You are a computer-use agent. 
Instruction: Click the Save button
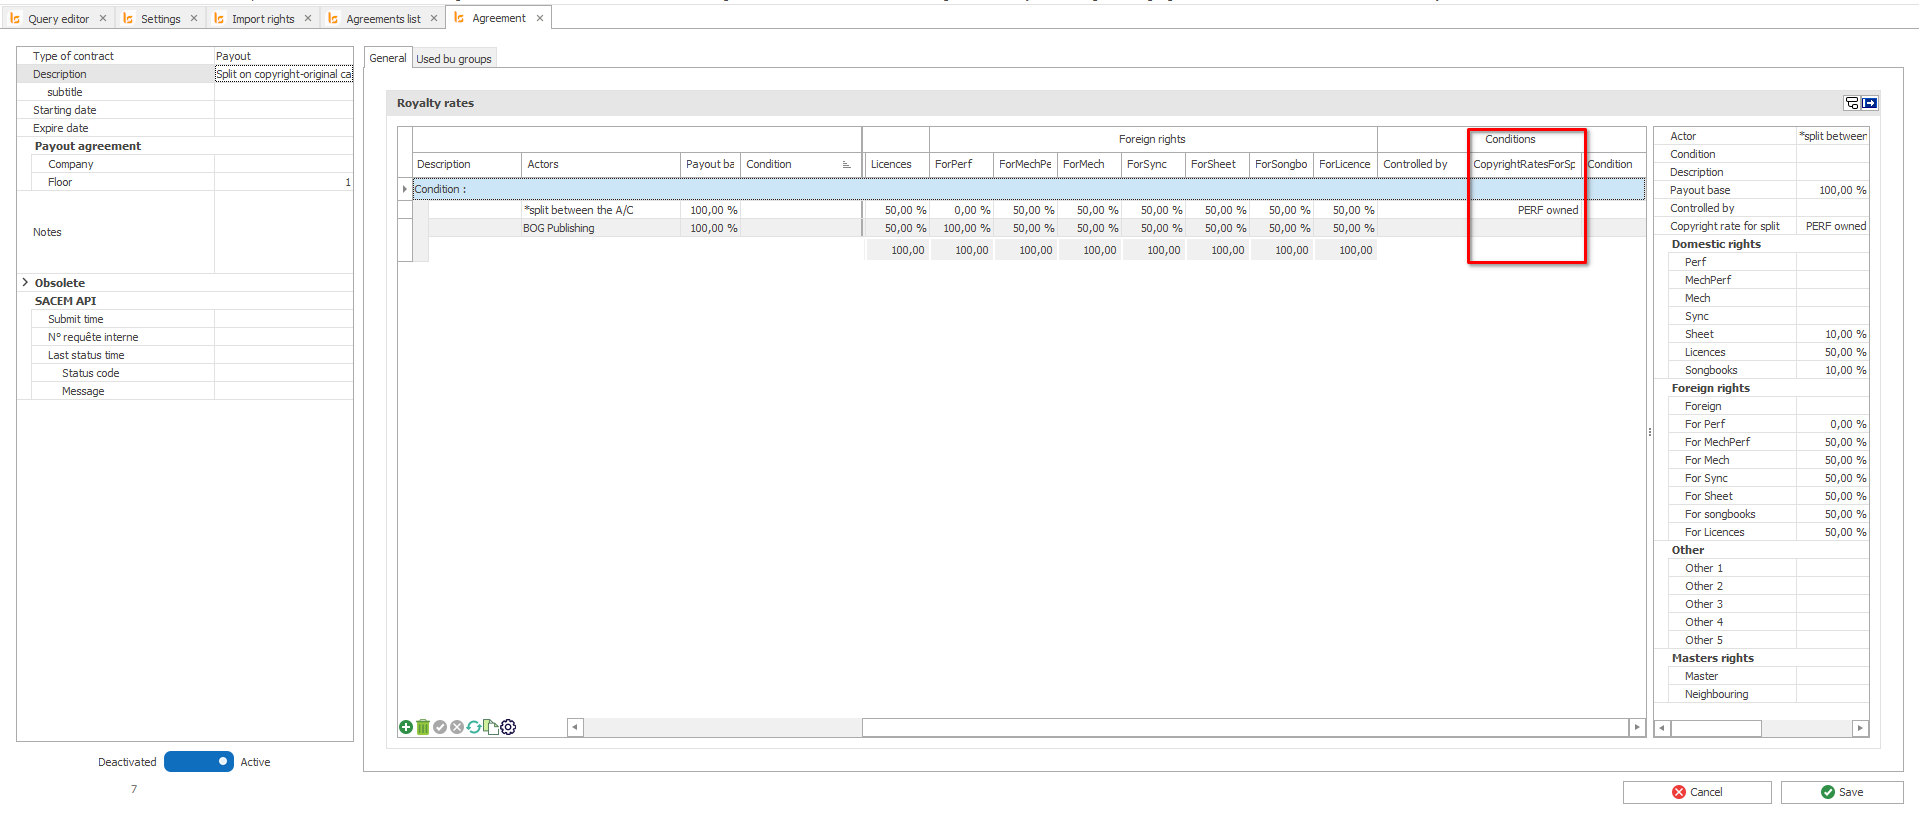[1841, 792]
